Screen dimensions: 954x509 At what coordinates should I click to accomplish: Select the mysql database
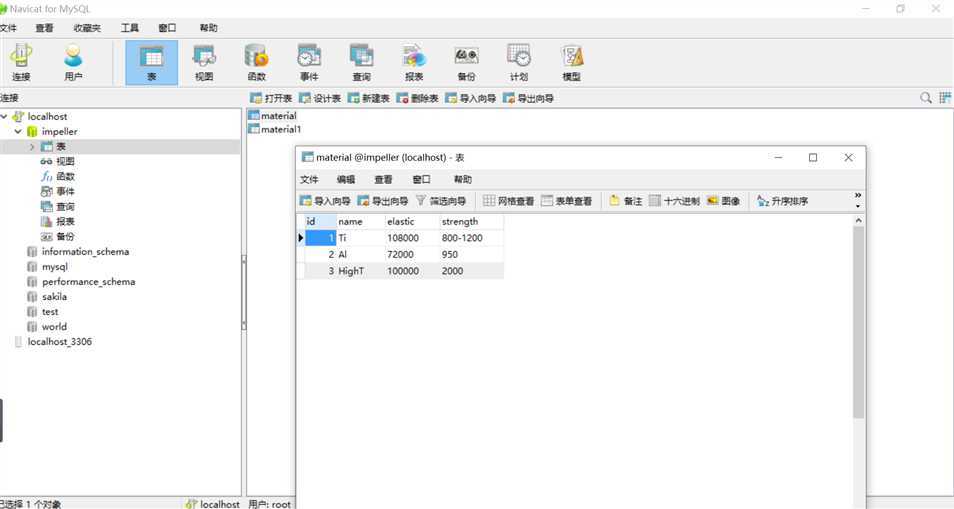(x=47, y=266)
